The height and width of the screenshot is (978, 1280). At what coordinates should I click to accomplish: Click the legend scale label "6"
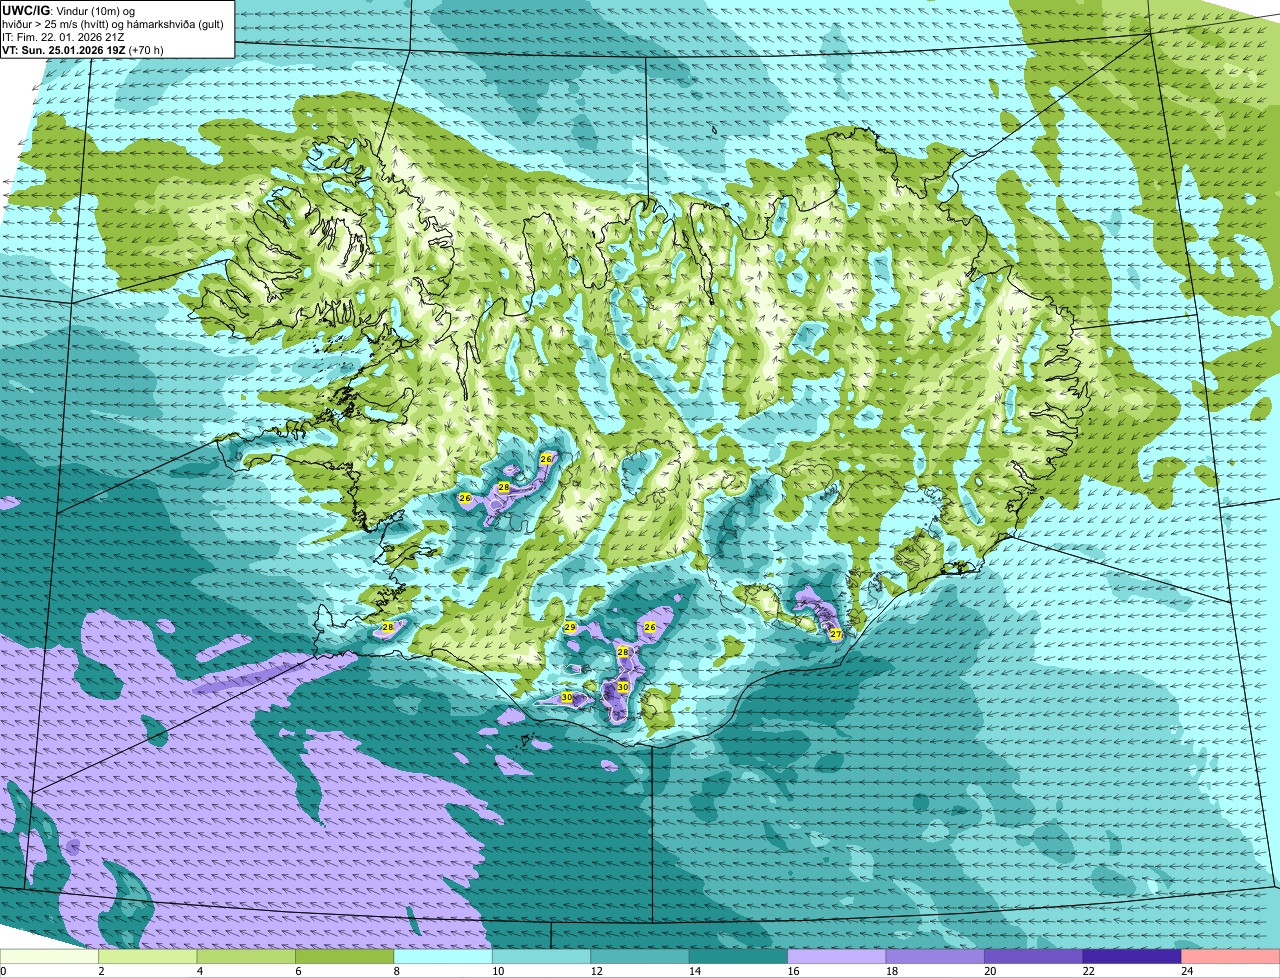296,971
